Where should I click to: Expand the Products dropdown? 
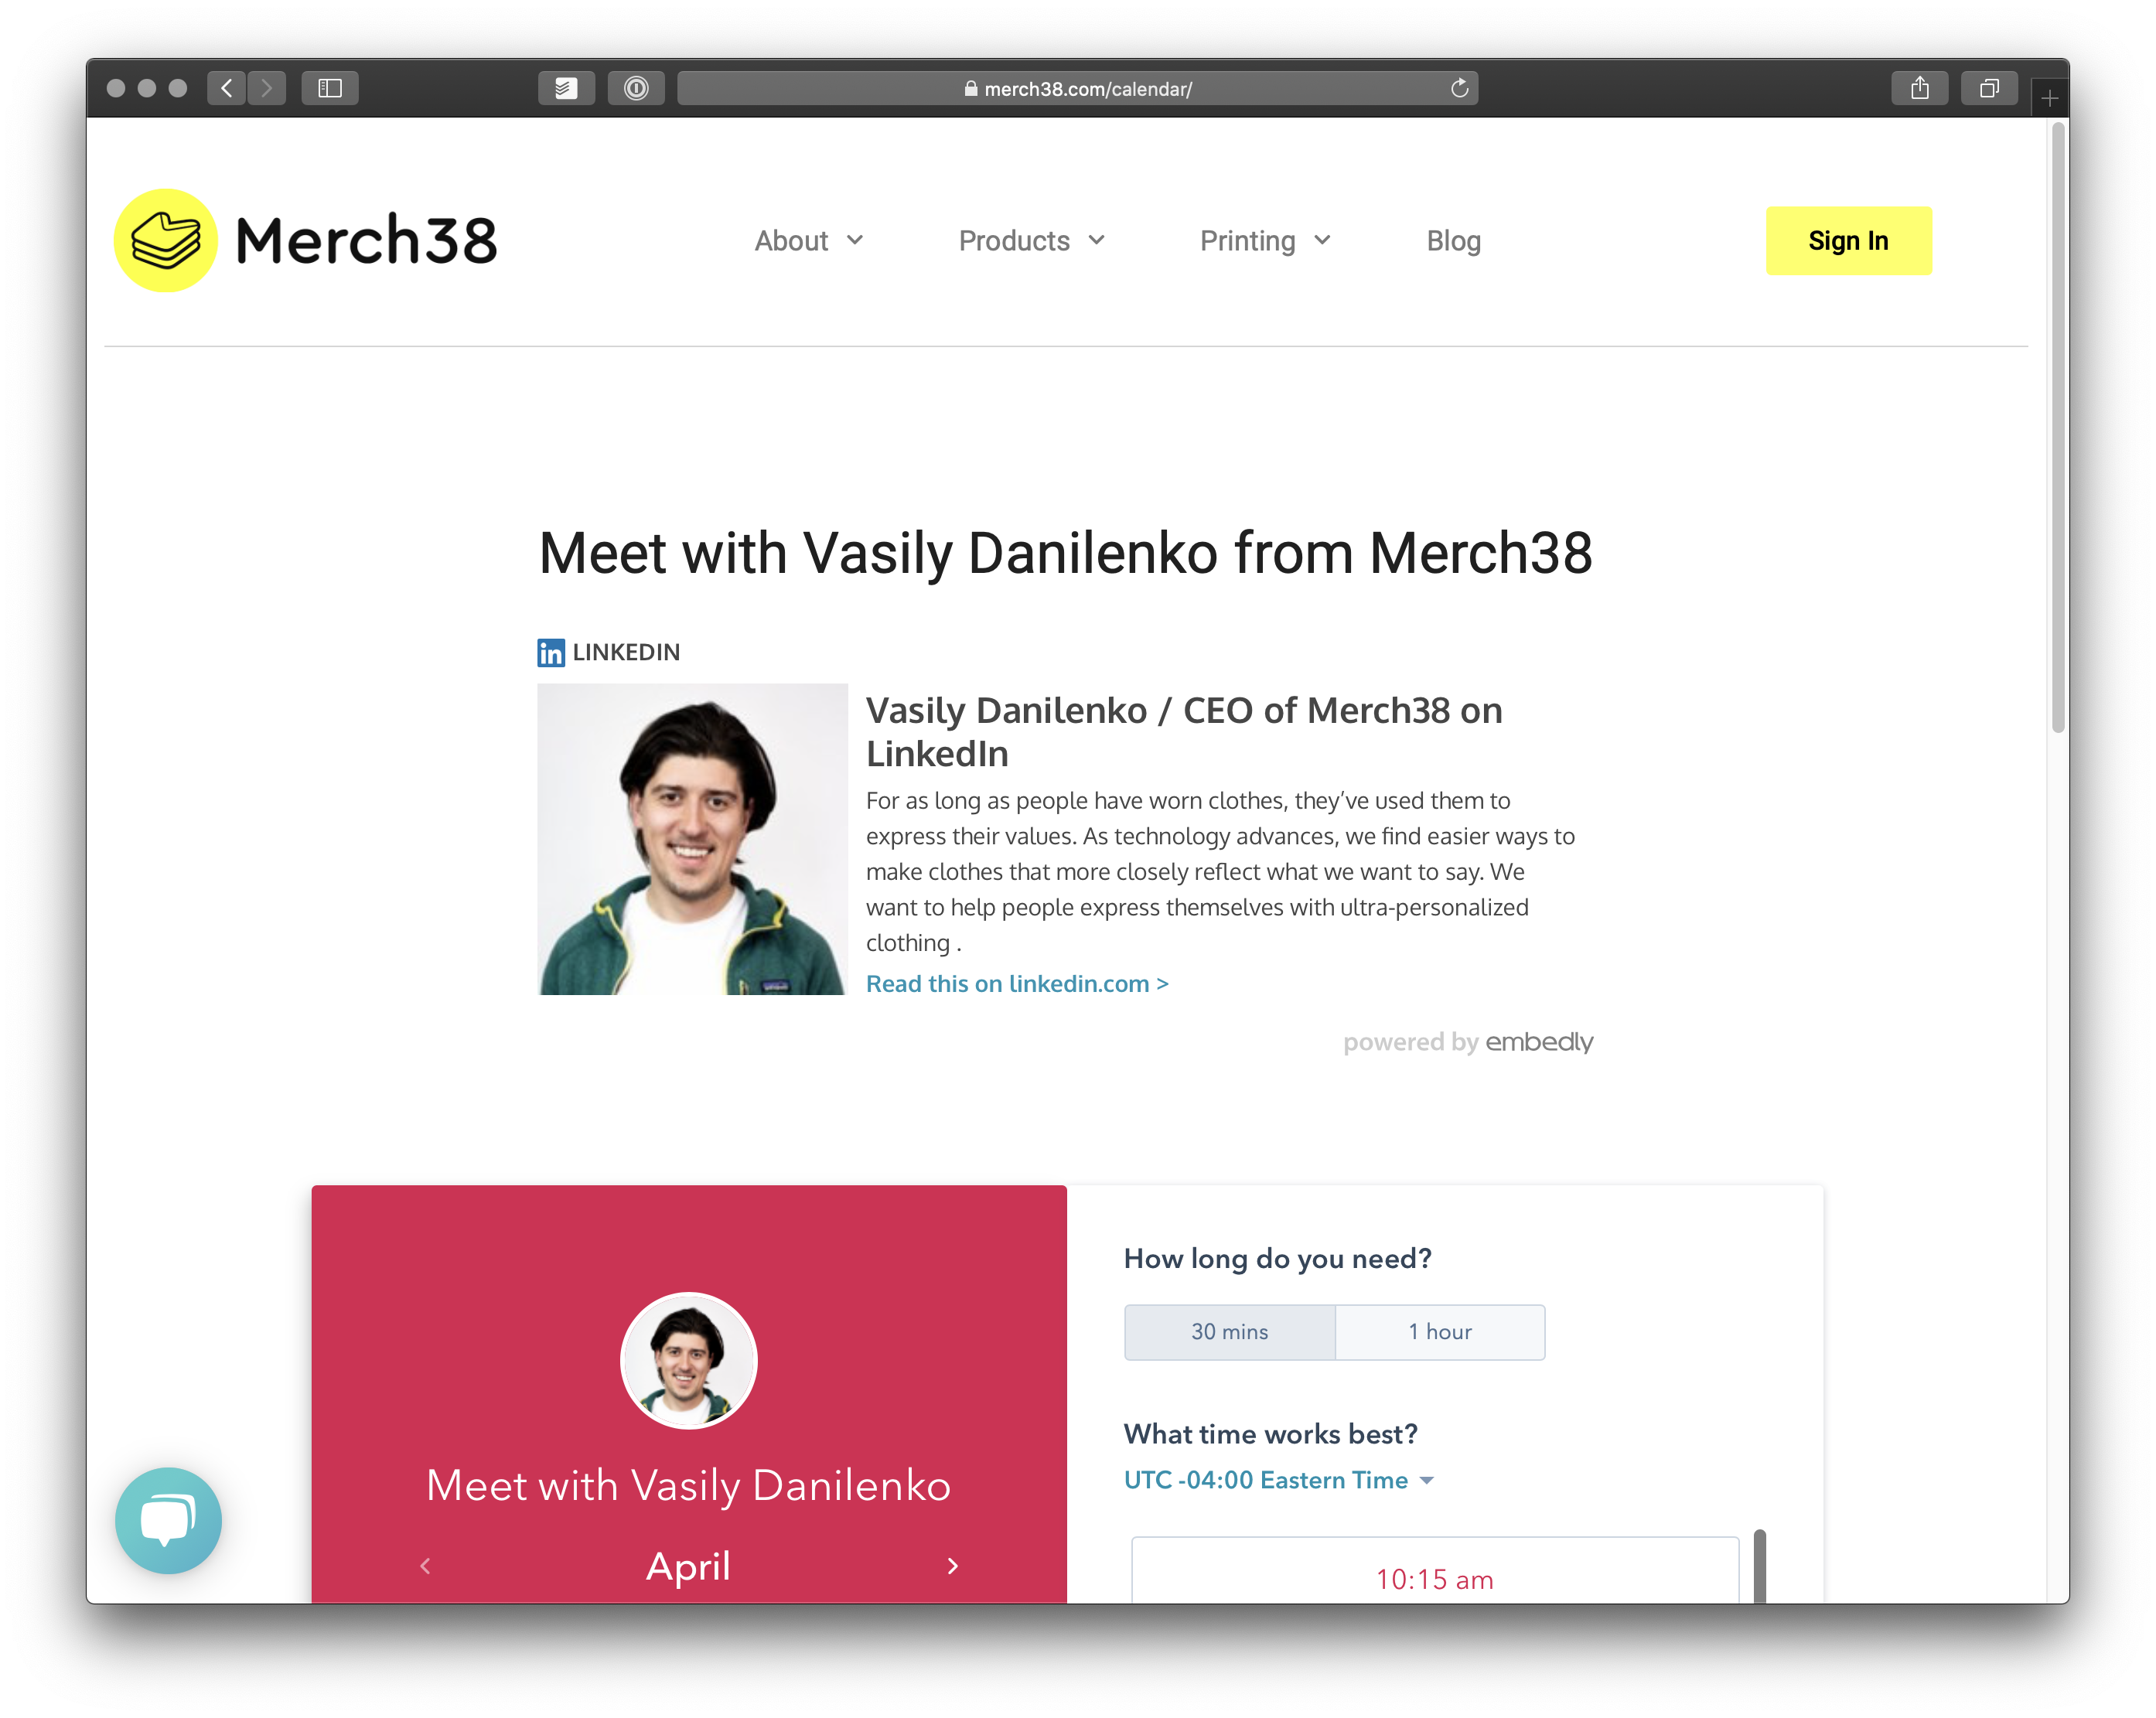1031,240
